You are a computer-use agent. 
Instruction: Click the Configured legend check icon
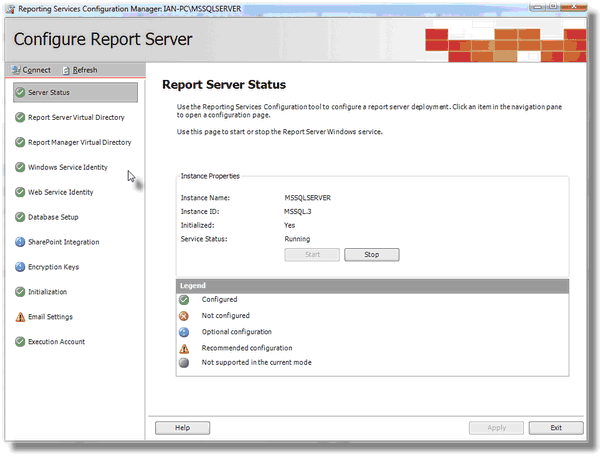tap(184, 300)
